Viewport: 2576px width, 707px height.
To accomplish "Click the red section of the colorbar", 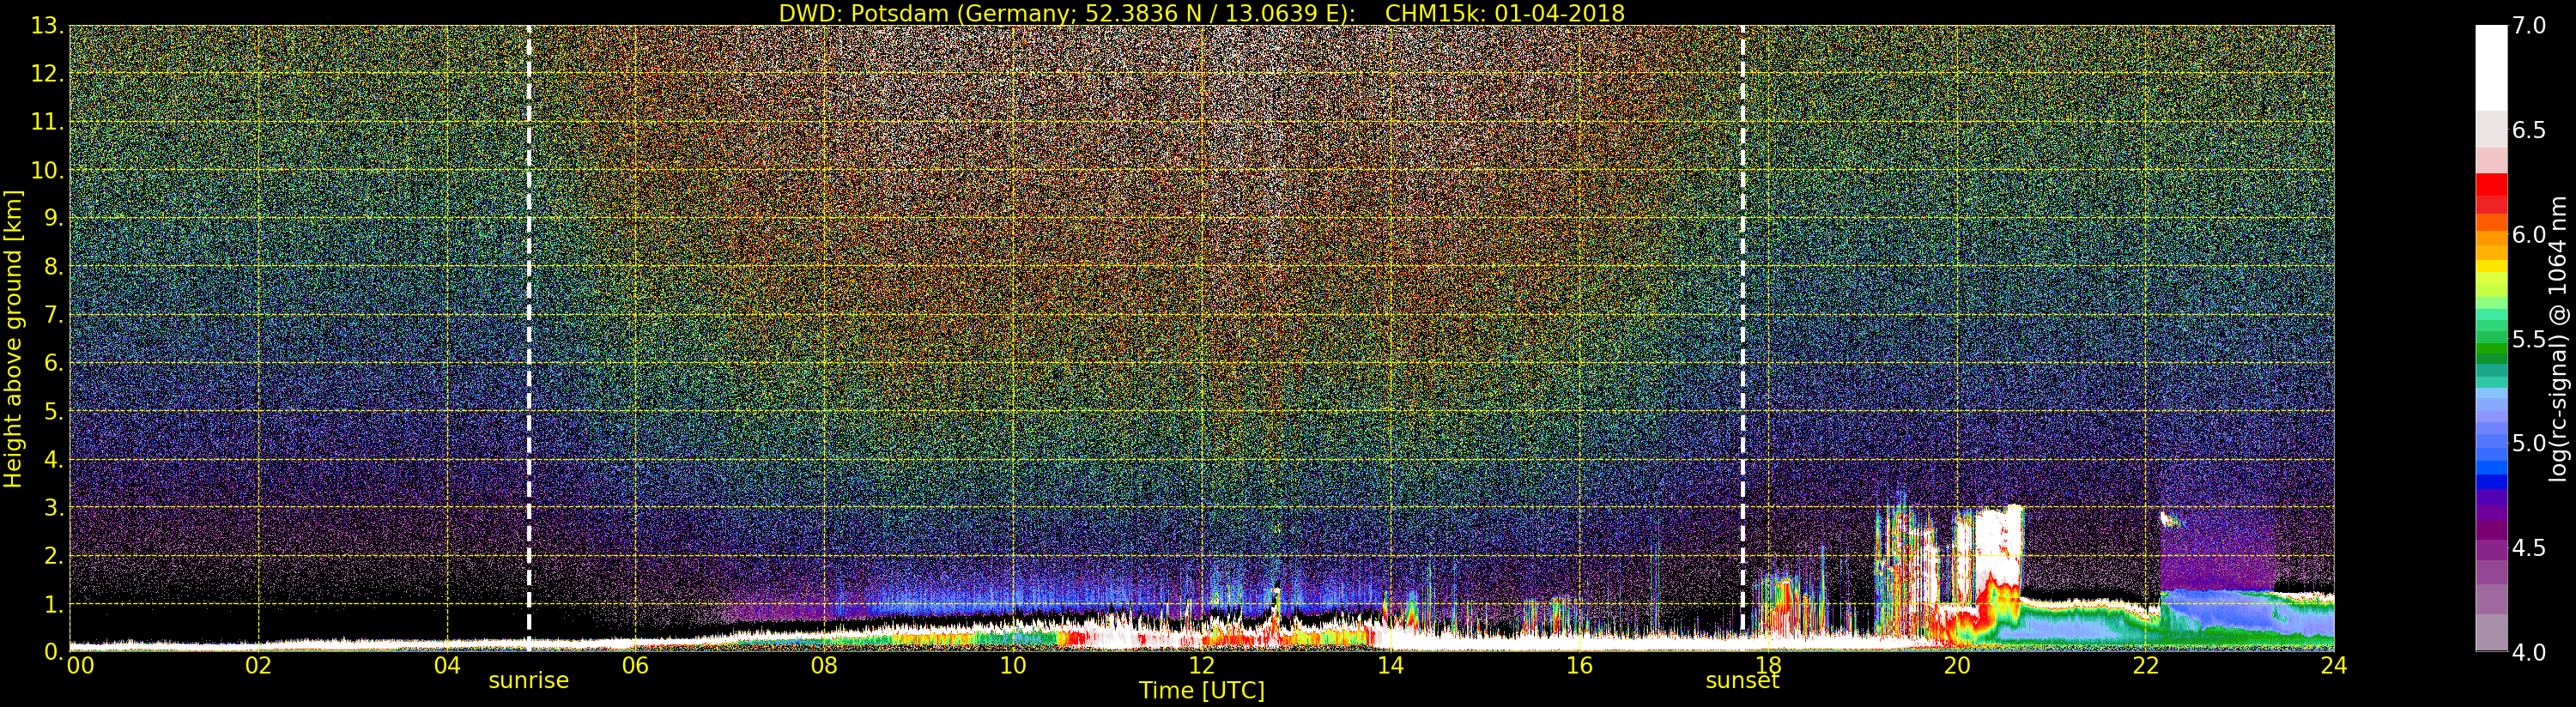I will [2491, 193].
